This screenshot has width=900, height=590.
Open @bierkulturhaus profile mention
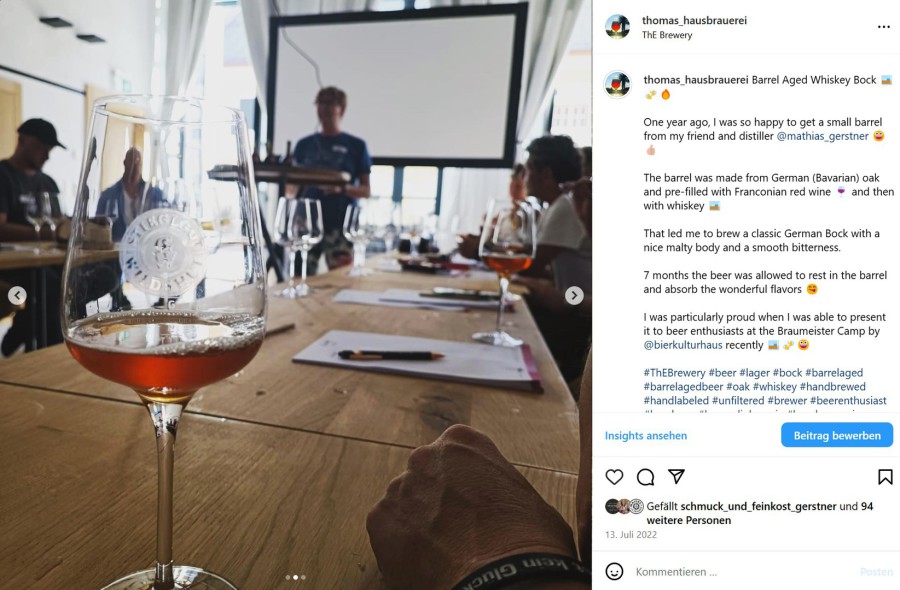[x=682, y=345]
